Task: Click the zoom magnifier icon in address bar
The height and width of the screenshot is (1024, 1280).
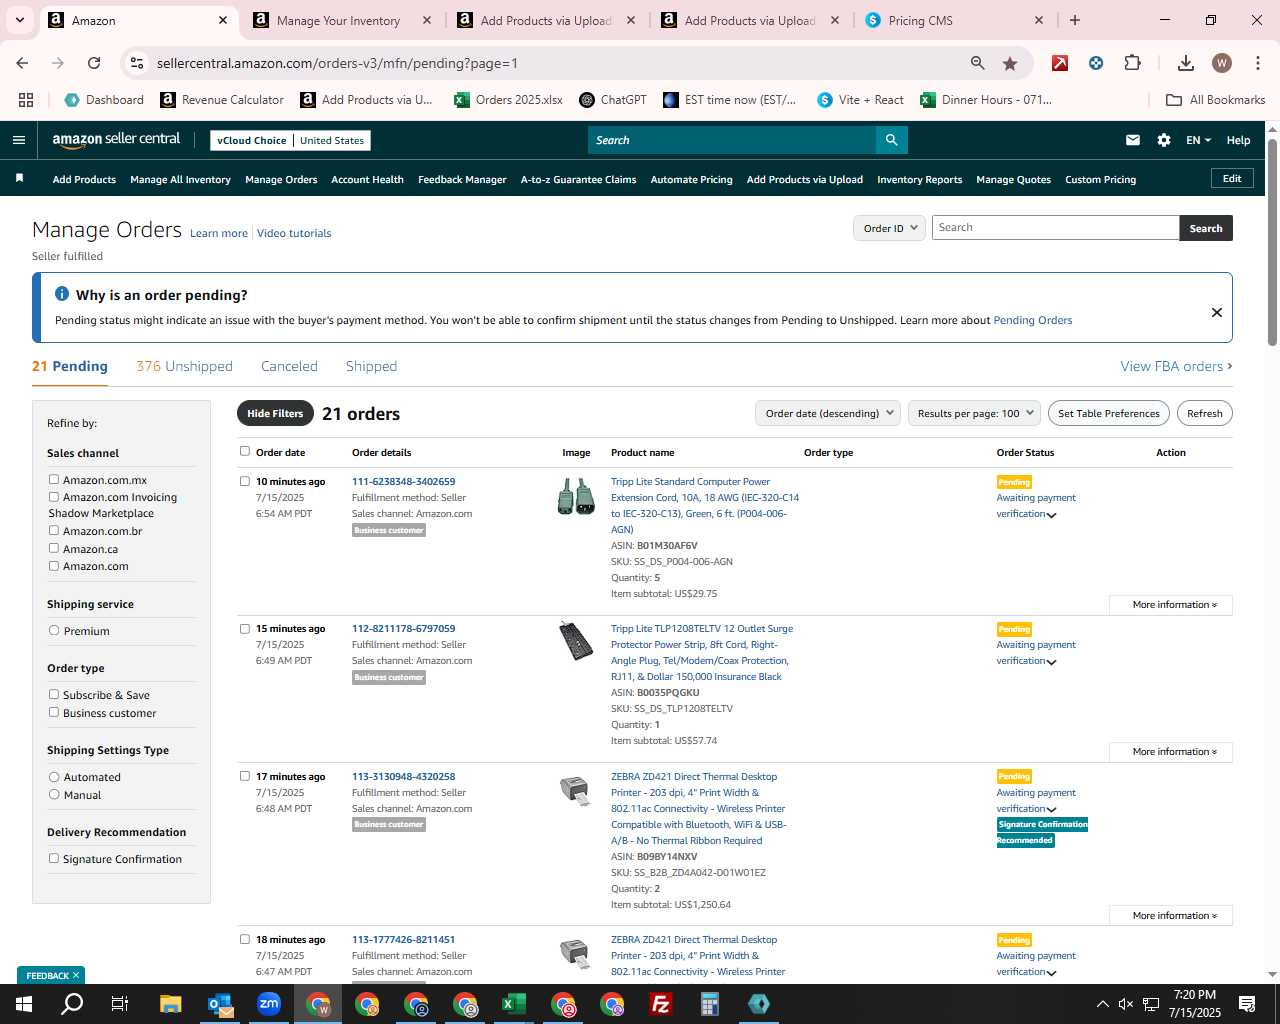Action: (978, 63)
